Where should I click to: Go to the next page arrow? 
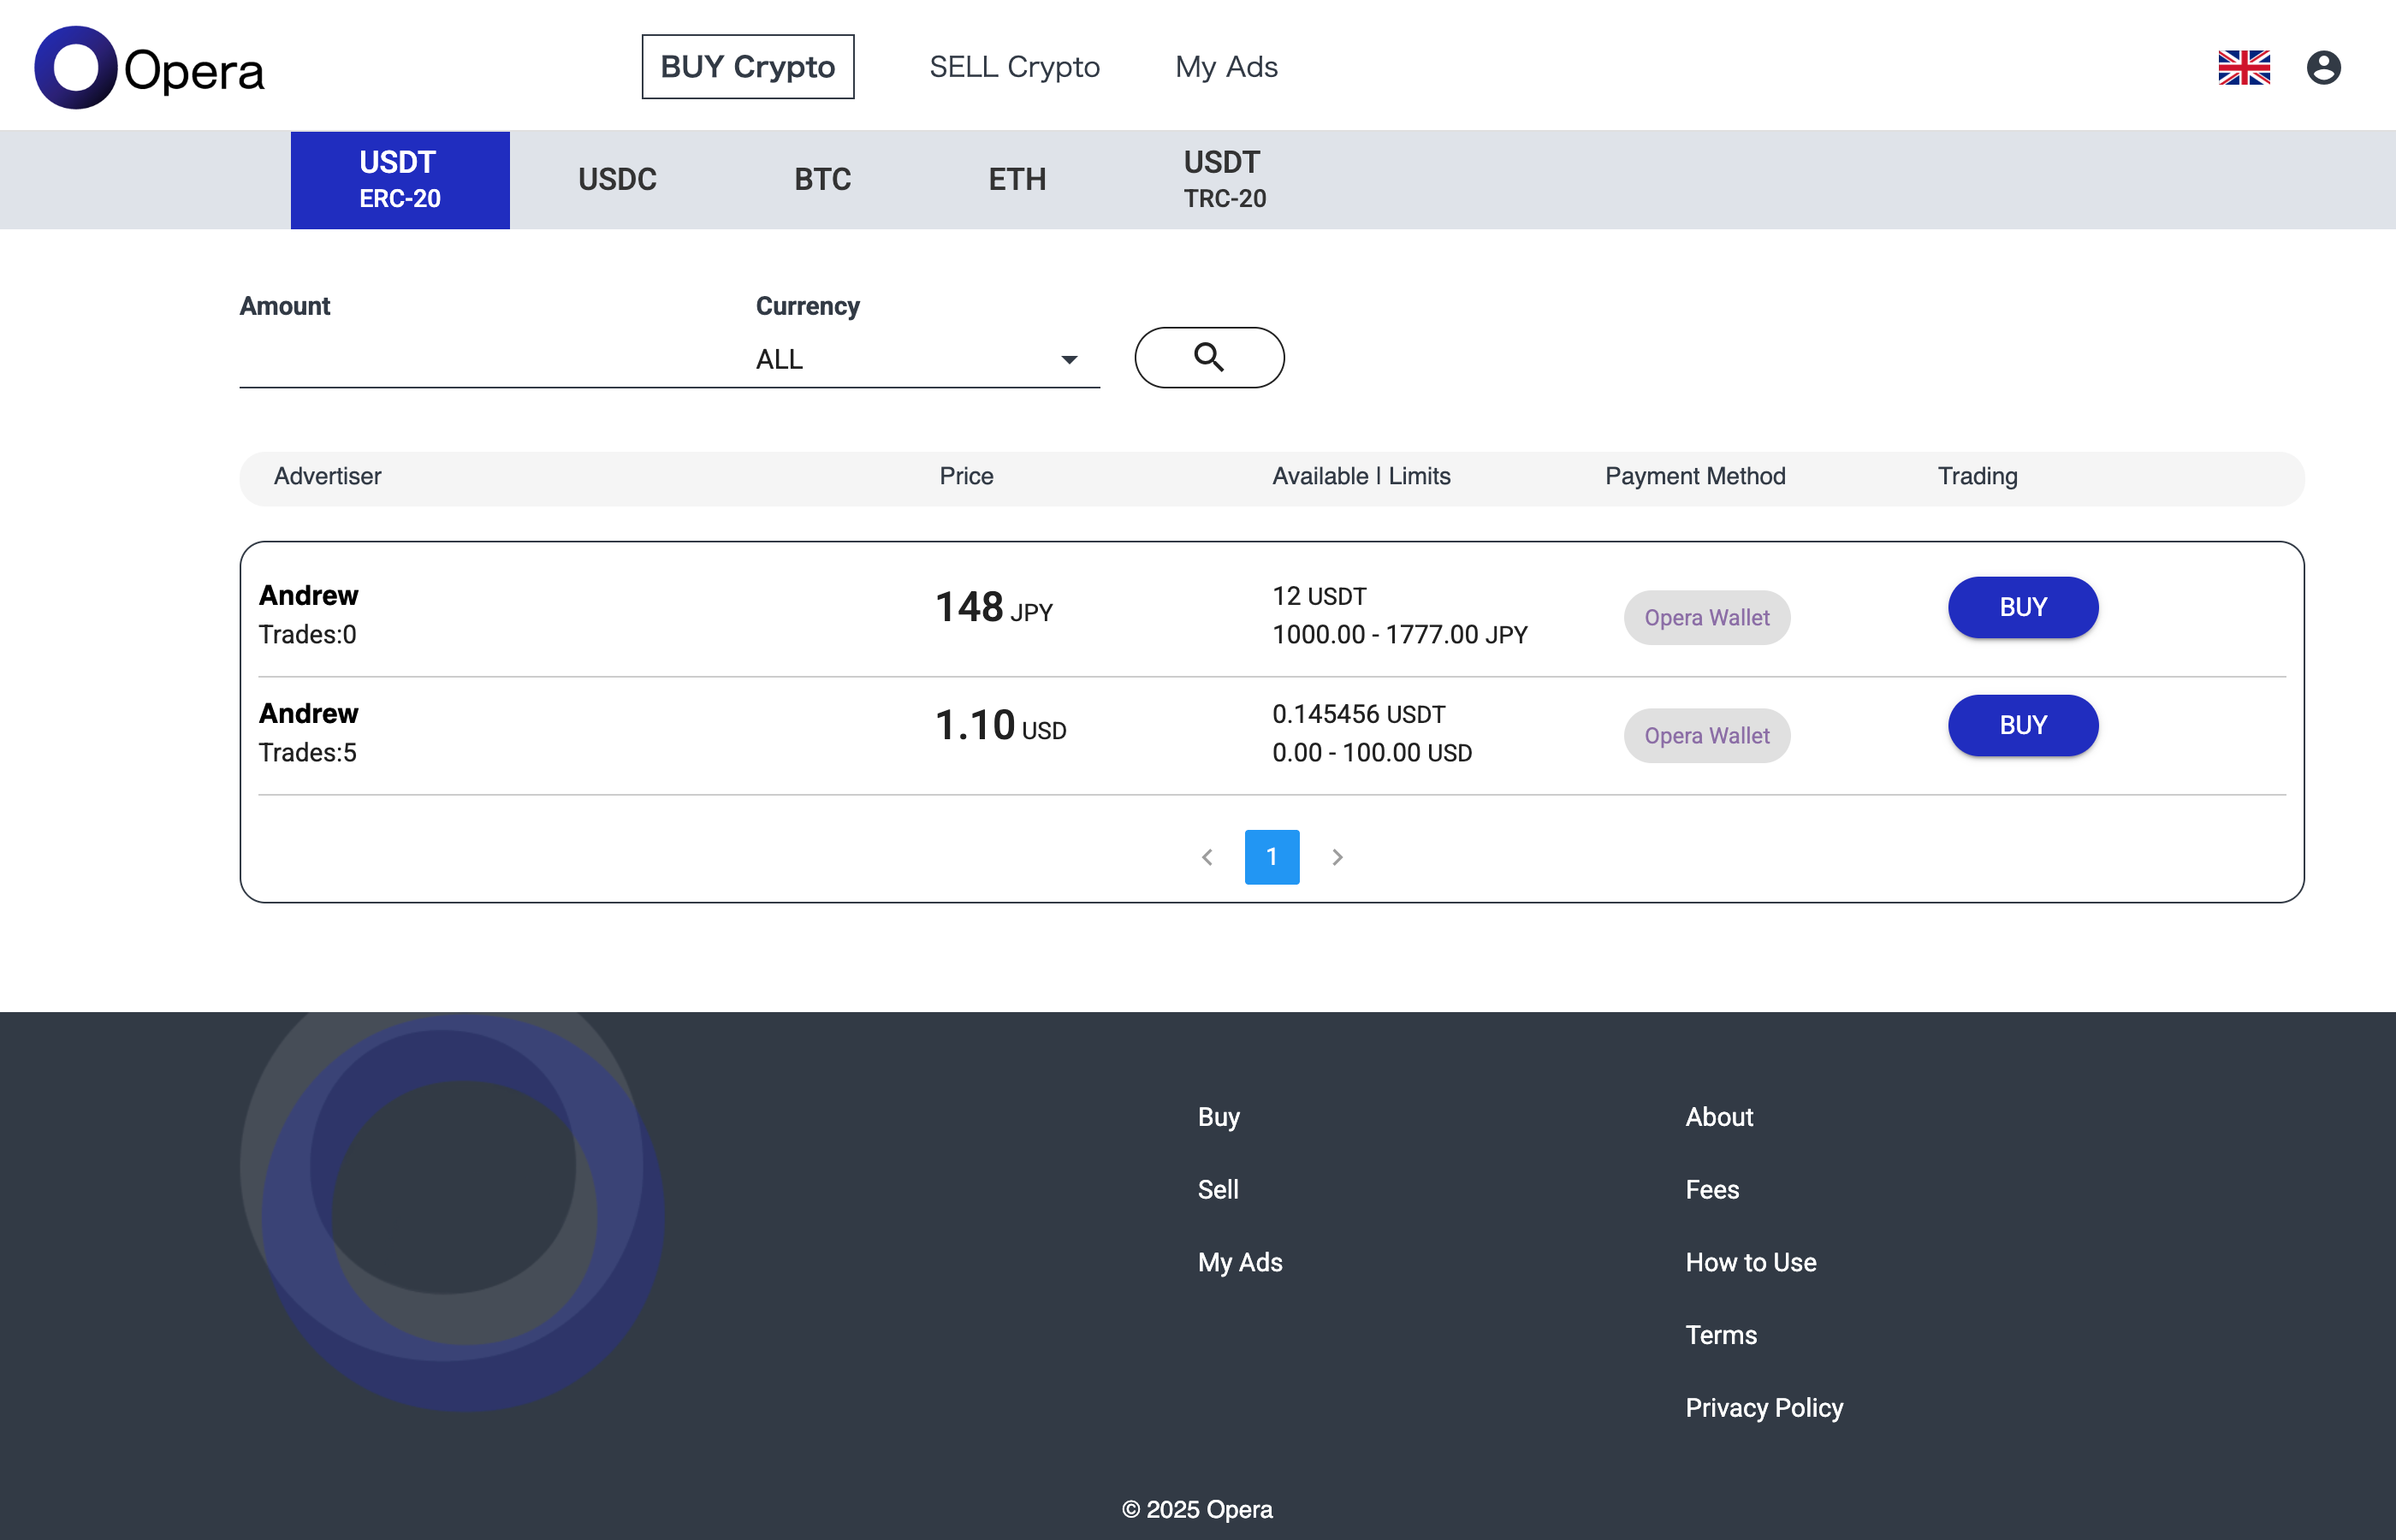[x=1337, y=857]
